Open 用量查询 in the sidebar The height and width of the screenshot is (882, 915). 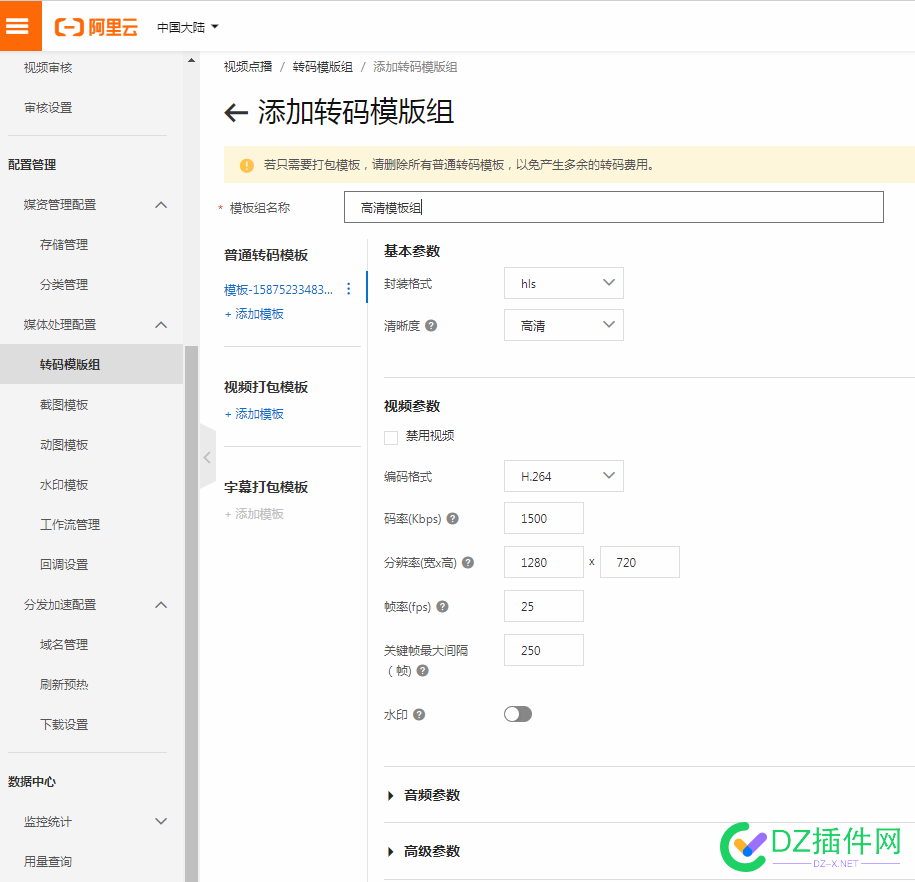[48, 862]
